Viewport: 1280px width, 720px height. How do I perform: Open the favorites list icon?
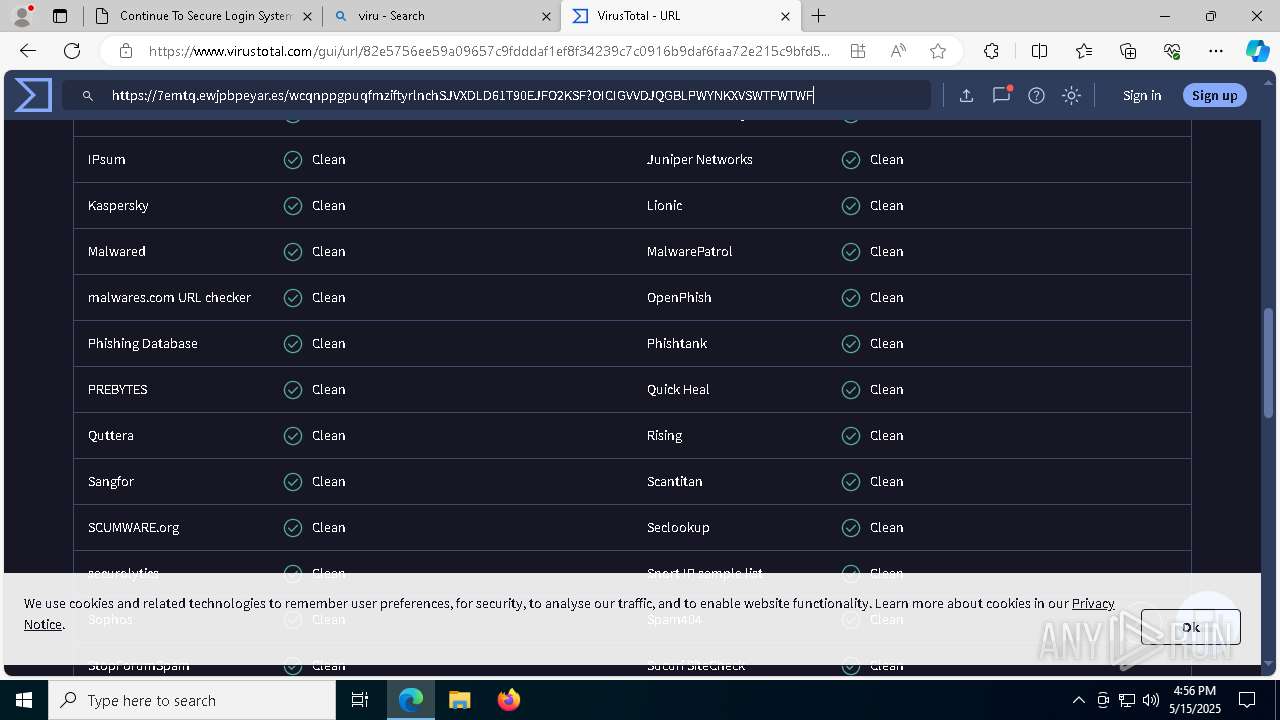(x=1084, y=51)
